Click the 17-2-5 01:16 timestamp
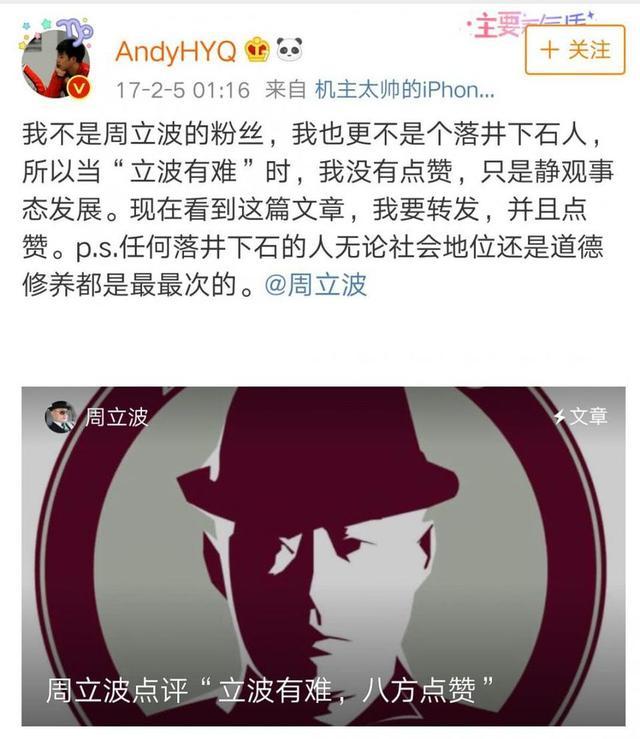 tap(183, 90)
